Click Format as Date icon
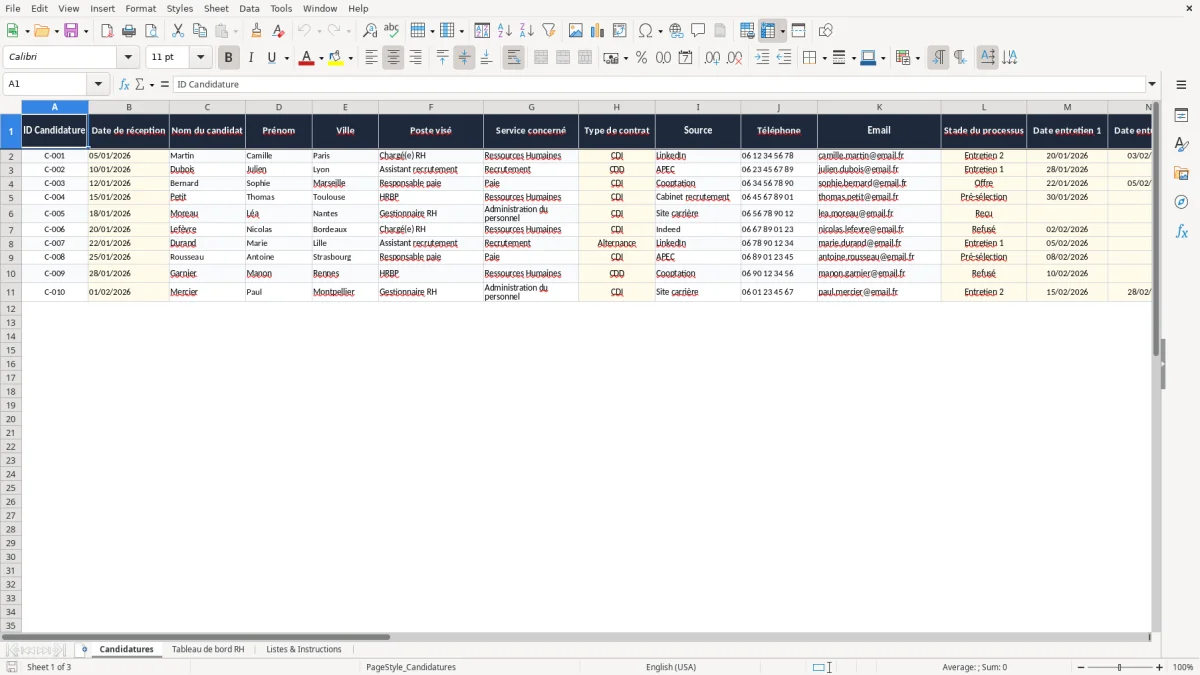This screenshot has width=1200, height=675. click(x=686, y=58)
